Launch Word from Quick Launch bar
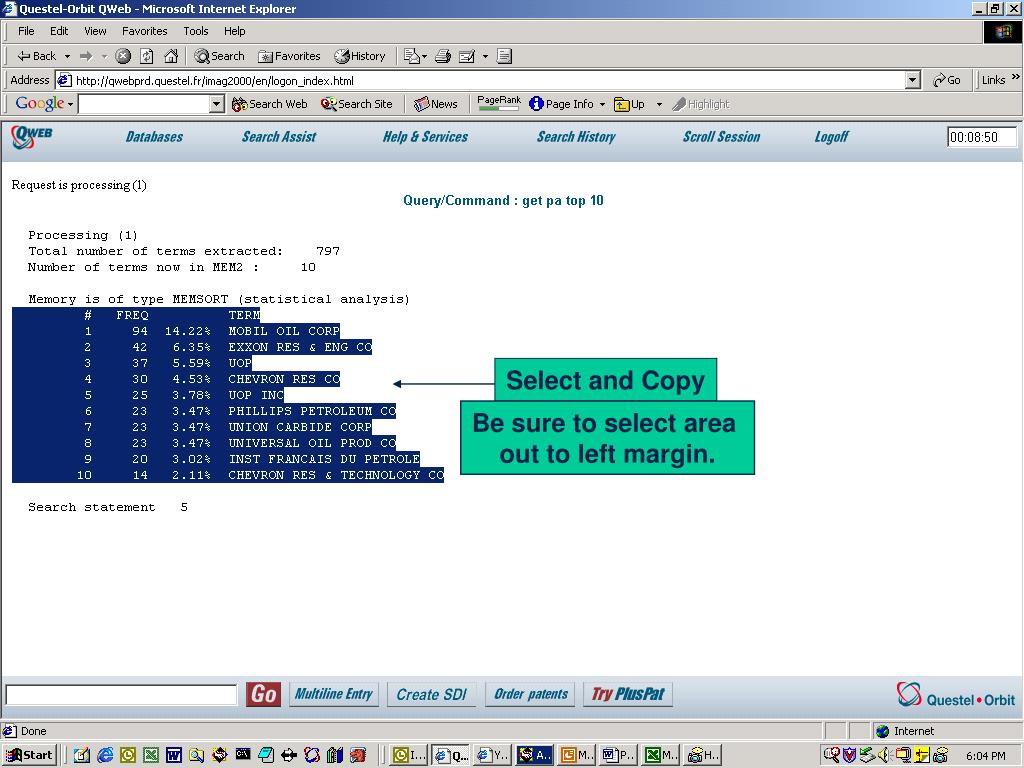The height and width of the screenshot is (768, 1024). tap(174, 755)
